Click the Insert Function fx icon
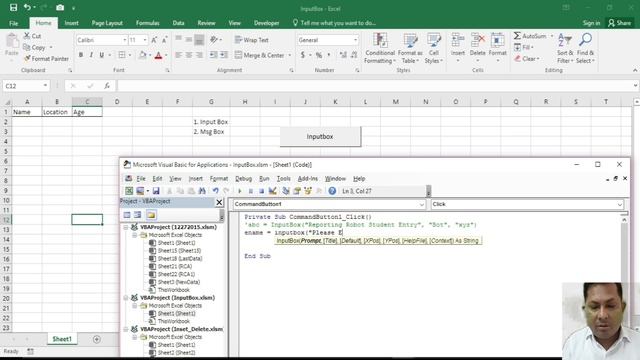Screen dimensions: 640x360 coord(107,86)
